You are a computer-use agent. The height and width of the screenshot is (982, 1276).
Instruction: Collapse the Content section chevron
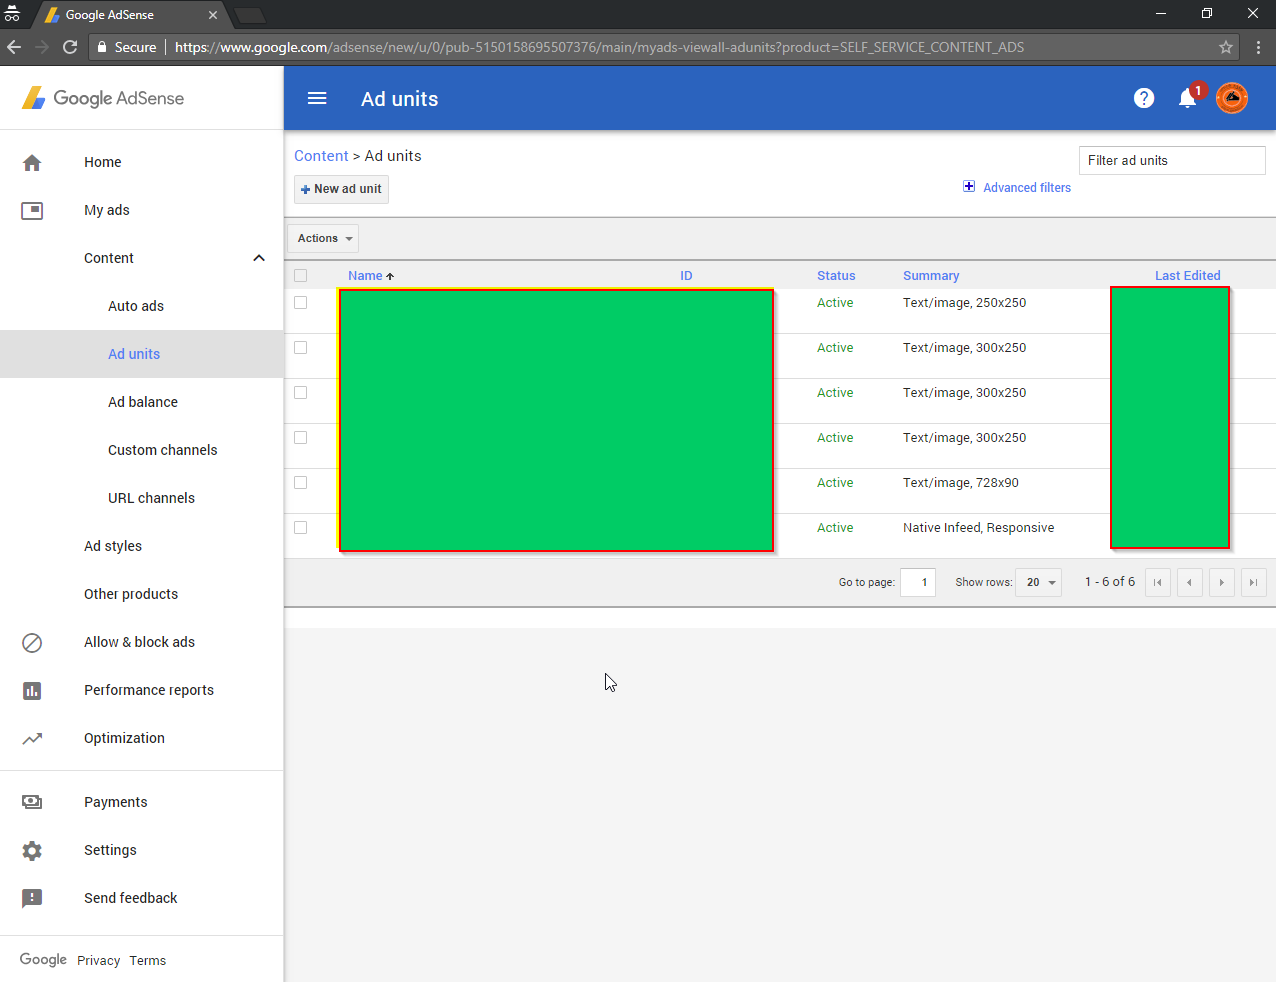(259, 258)
